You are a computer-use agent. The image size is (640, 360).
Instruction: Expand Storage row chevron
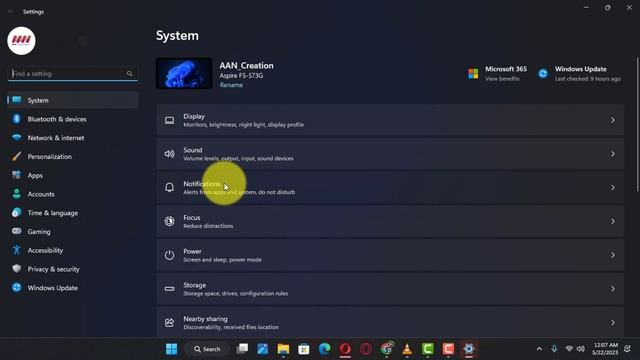point(613,289)
